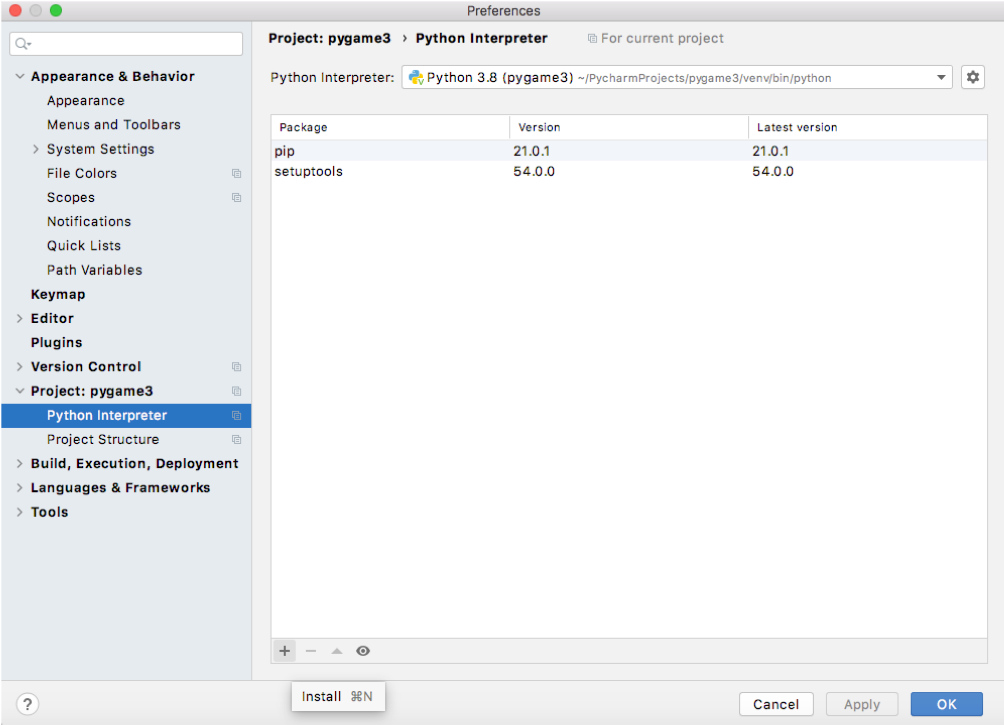
Task: Click the help question mark button
Action: coord(28,704)
